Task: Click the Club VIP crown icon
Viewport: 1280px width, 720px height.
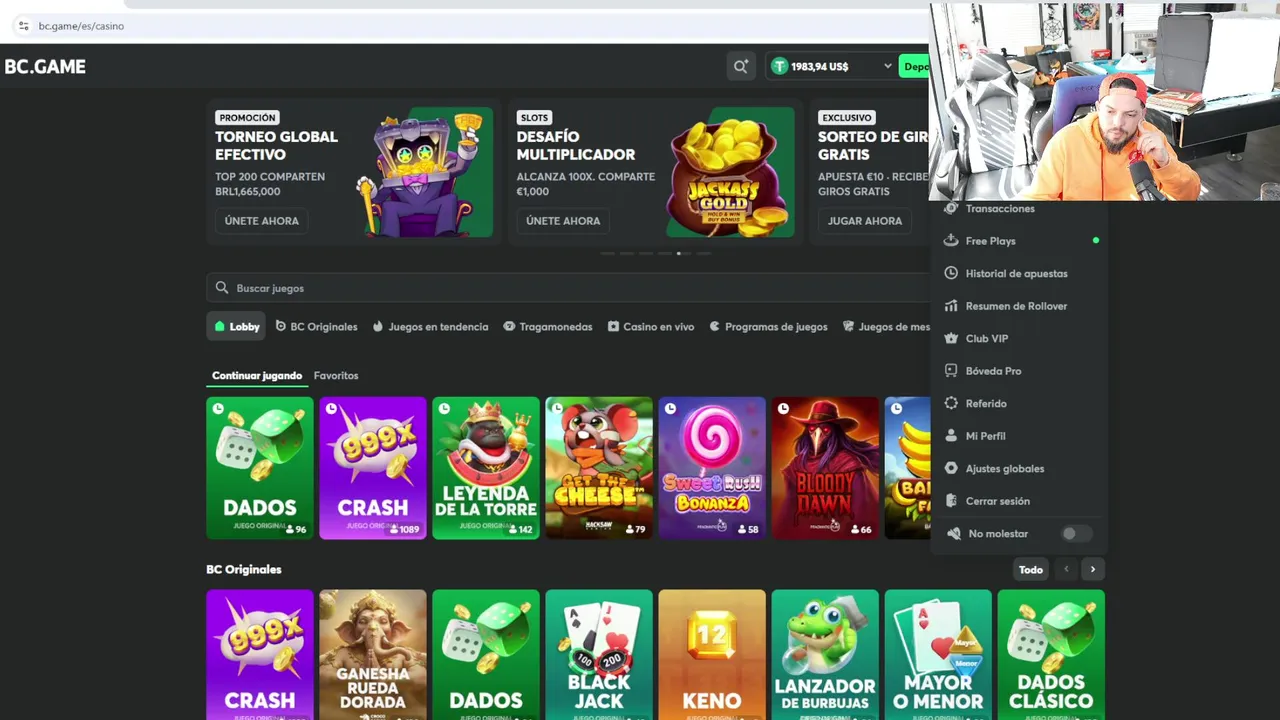Action: click(951, 338)
